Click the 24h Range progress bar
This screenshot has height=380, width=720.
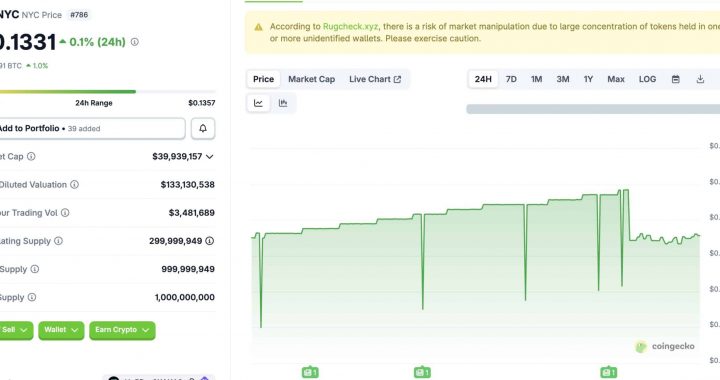pos(107,92)
